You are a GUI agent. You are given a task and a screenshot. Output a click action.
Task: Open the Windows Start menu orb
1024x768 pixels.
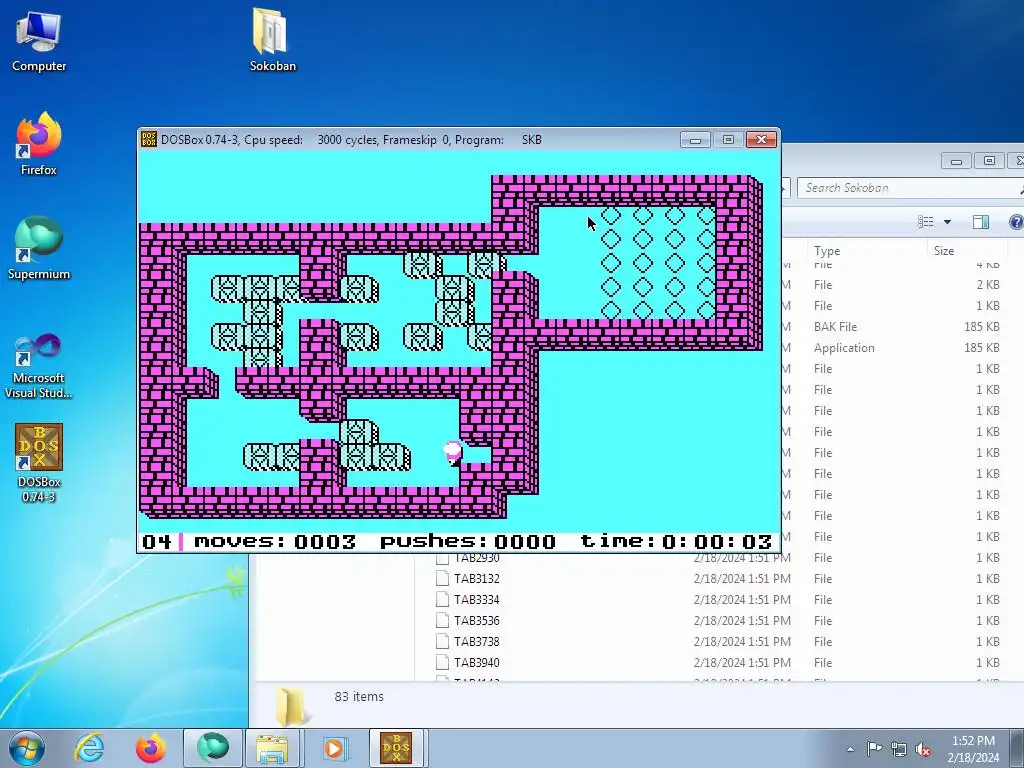[26, 748]
